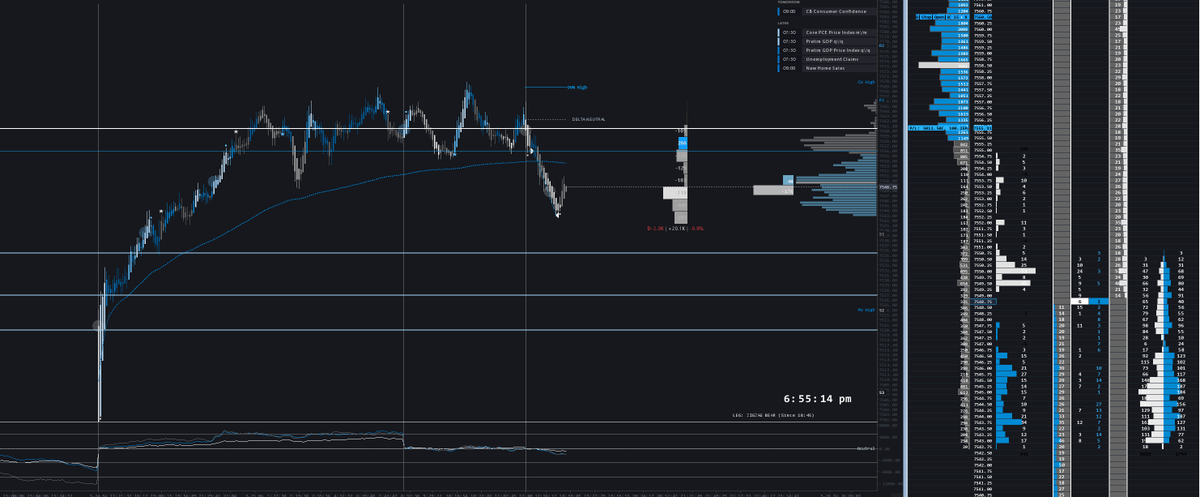The height and width of the screenshot is (497, 1200).
Task: Click the blue 266 delta profile bar
Action: (x=683, y=143)
